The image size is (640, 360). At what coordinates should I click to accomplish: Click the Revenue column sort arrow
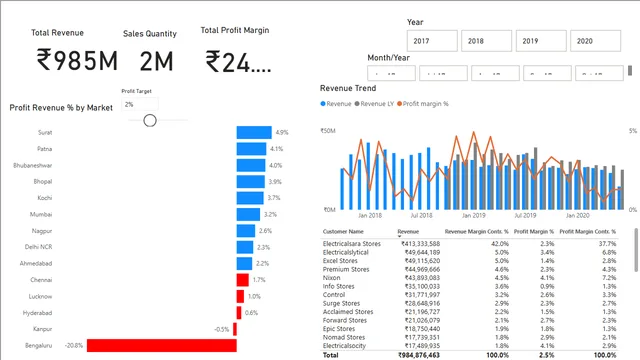[x=399, y=237]
